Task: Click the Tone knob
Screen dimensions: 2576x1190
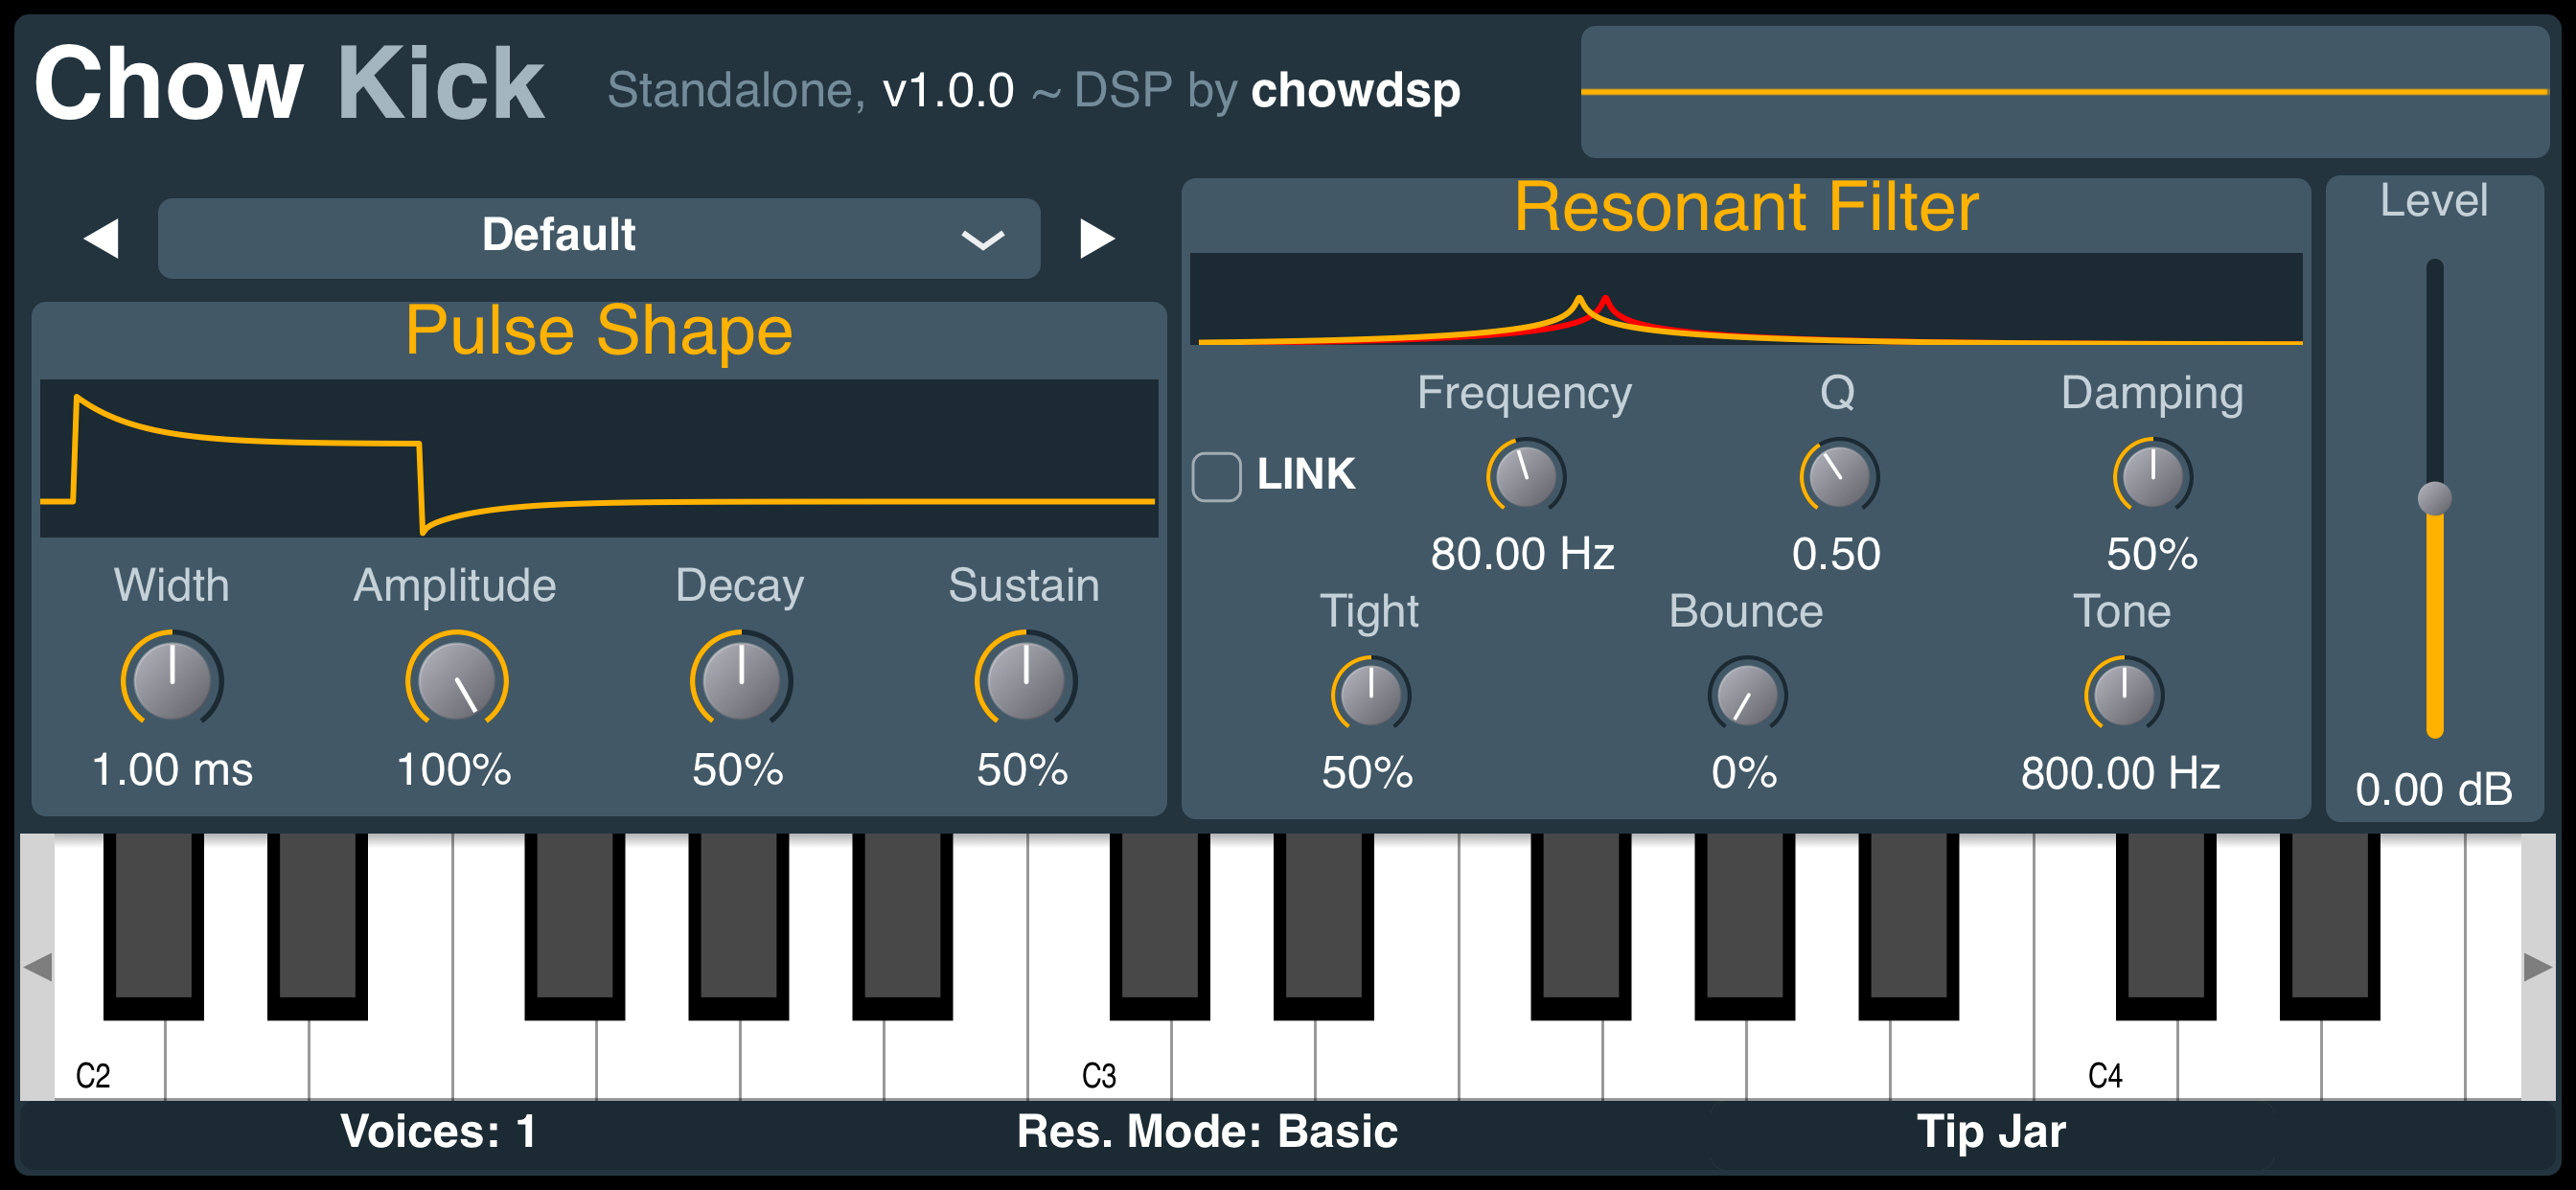Action: coord(2123,695)
